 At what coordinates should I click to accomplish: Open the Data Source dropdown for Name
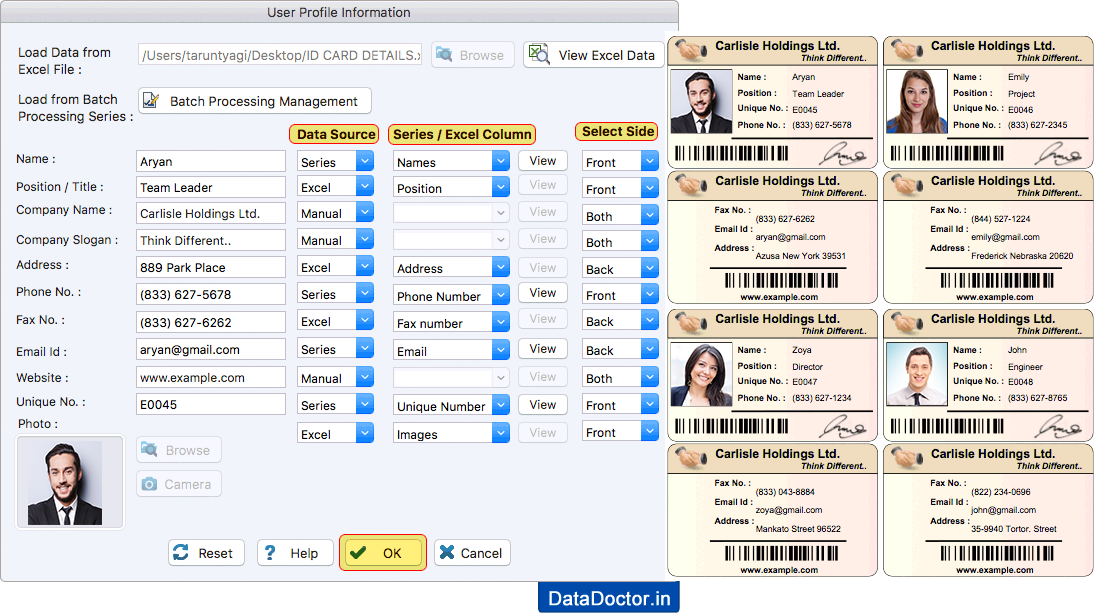point(335,160)
